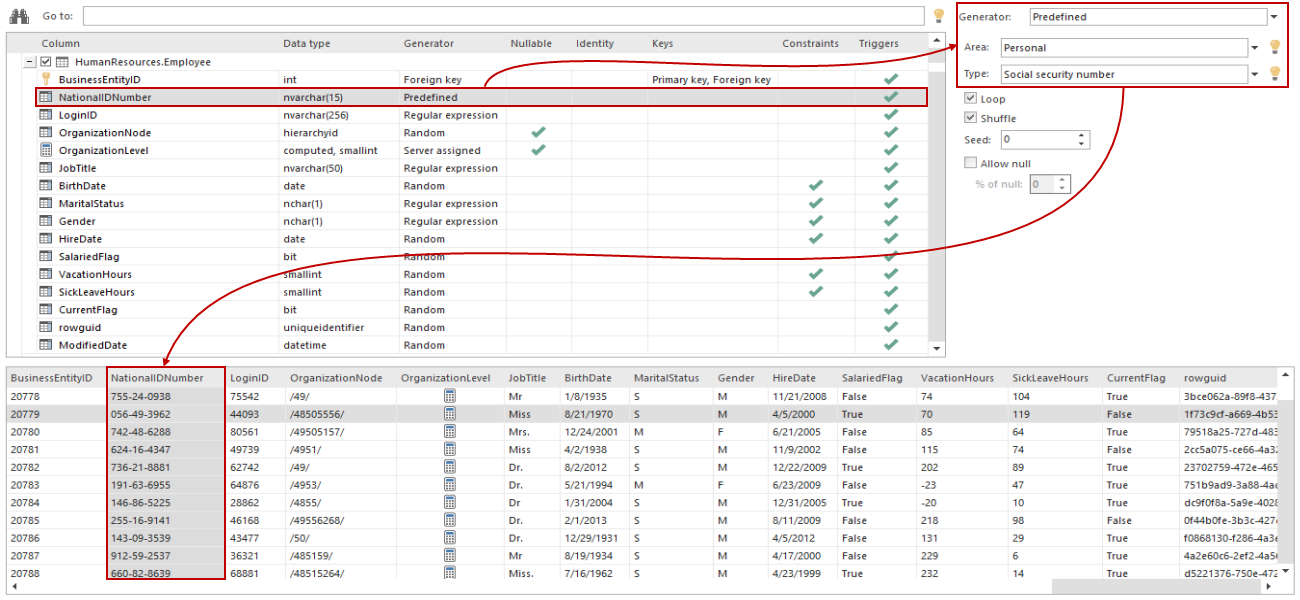The image size is (1300, 600).
Task: Click the column icon of HireDate row
Action: pos(45,239)
